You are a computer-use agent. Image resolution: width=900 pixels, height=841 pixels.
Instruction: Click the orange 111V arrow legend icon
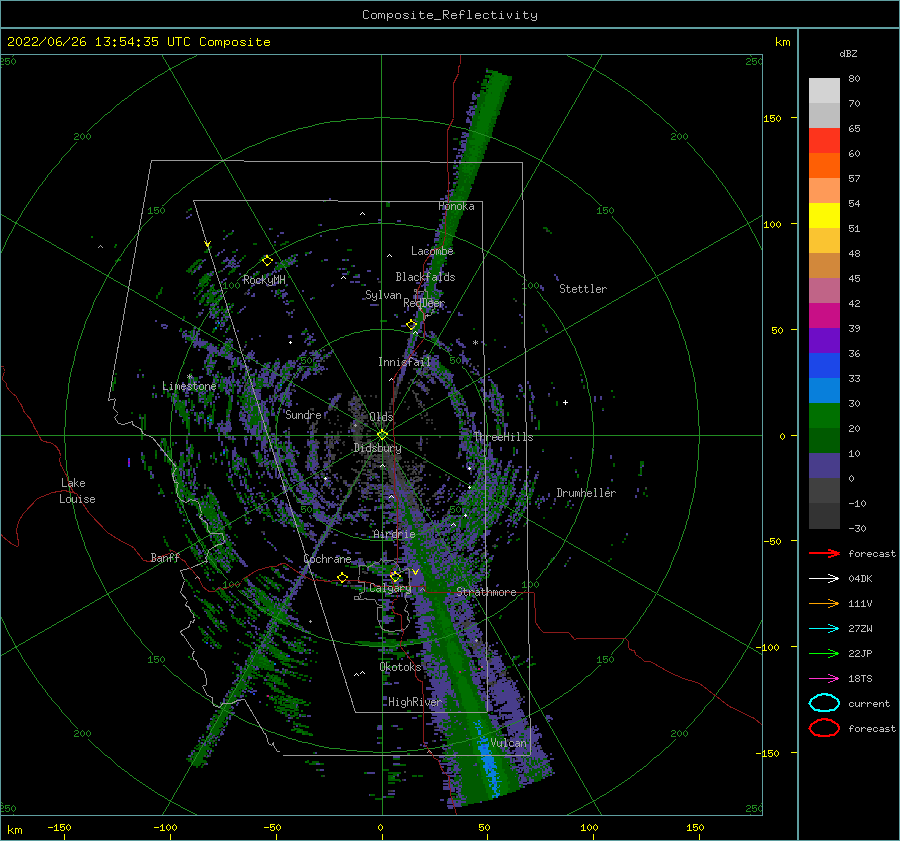(824, 603)
